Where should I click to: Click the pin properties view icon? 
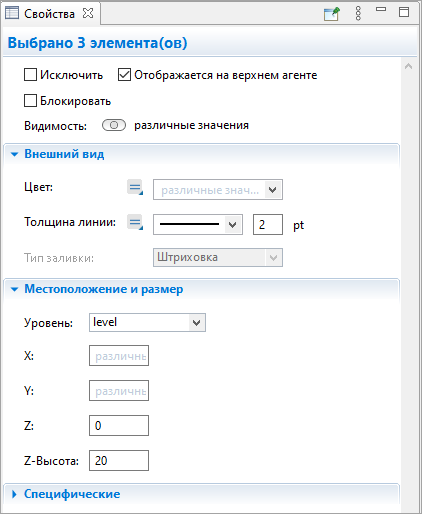[x=332, y=14]
